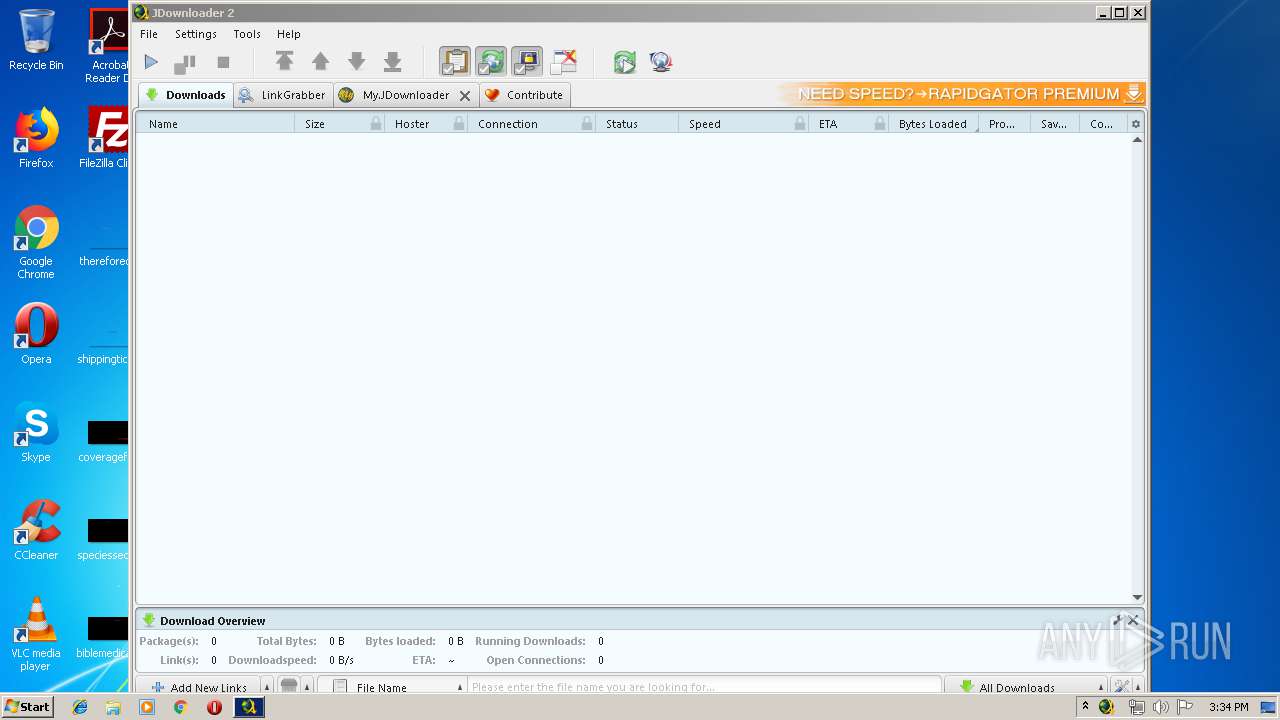Click the Rapidgator Premium speed banner
Viewport: 1280px width, 720px height.
[x=961, y=94]
